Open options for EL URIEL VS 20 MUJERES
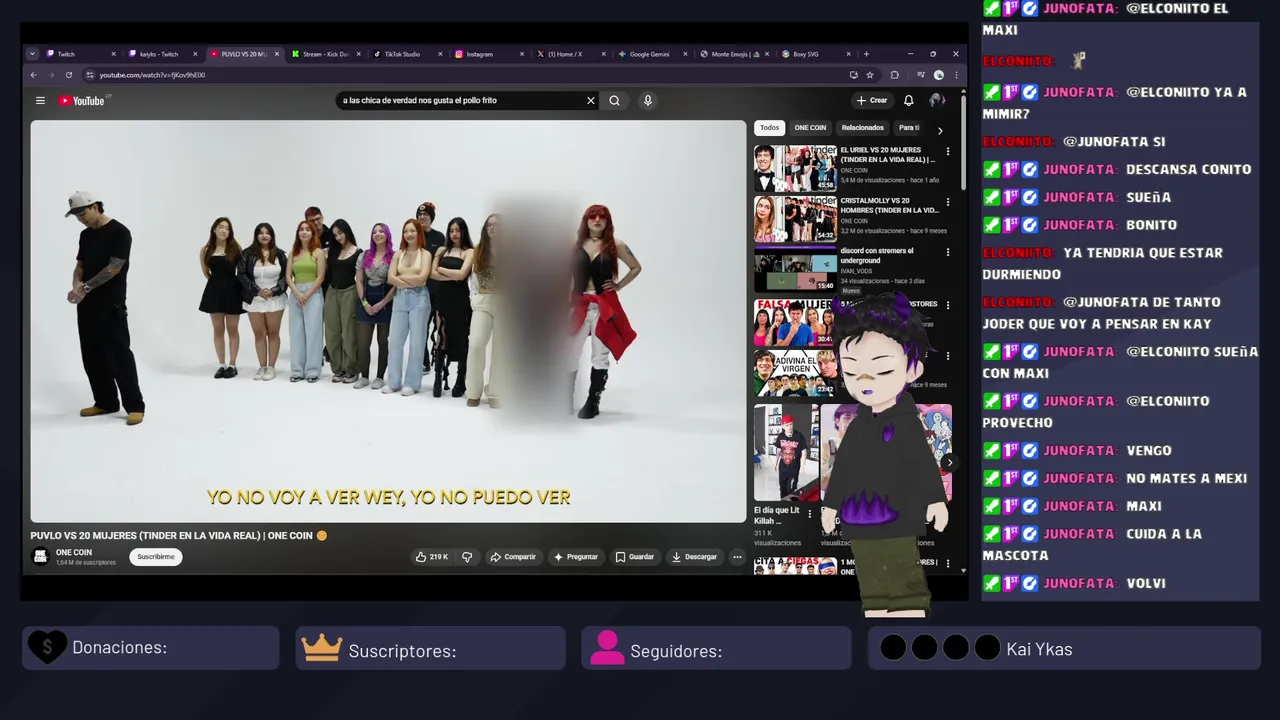This screenshot has width=1280, height=720. coord(948,151)
